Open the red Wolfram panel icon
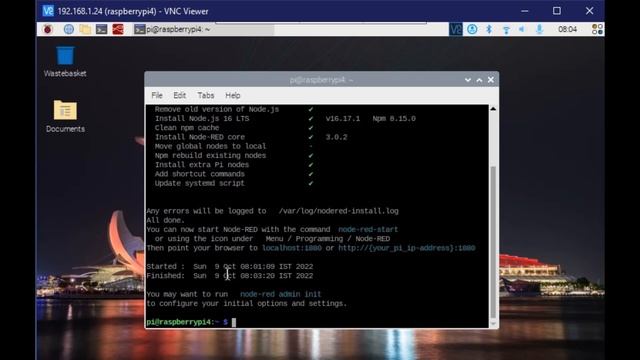 [x=118, y=29]
